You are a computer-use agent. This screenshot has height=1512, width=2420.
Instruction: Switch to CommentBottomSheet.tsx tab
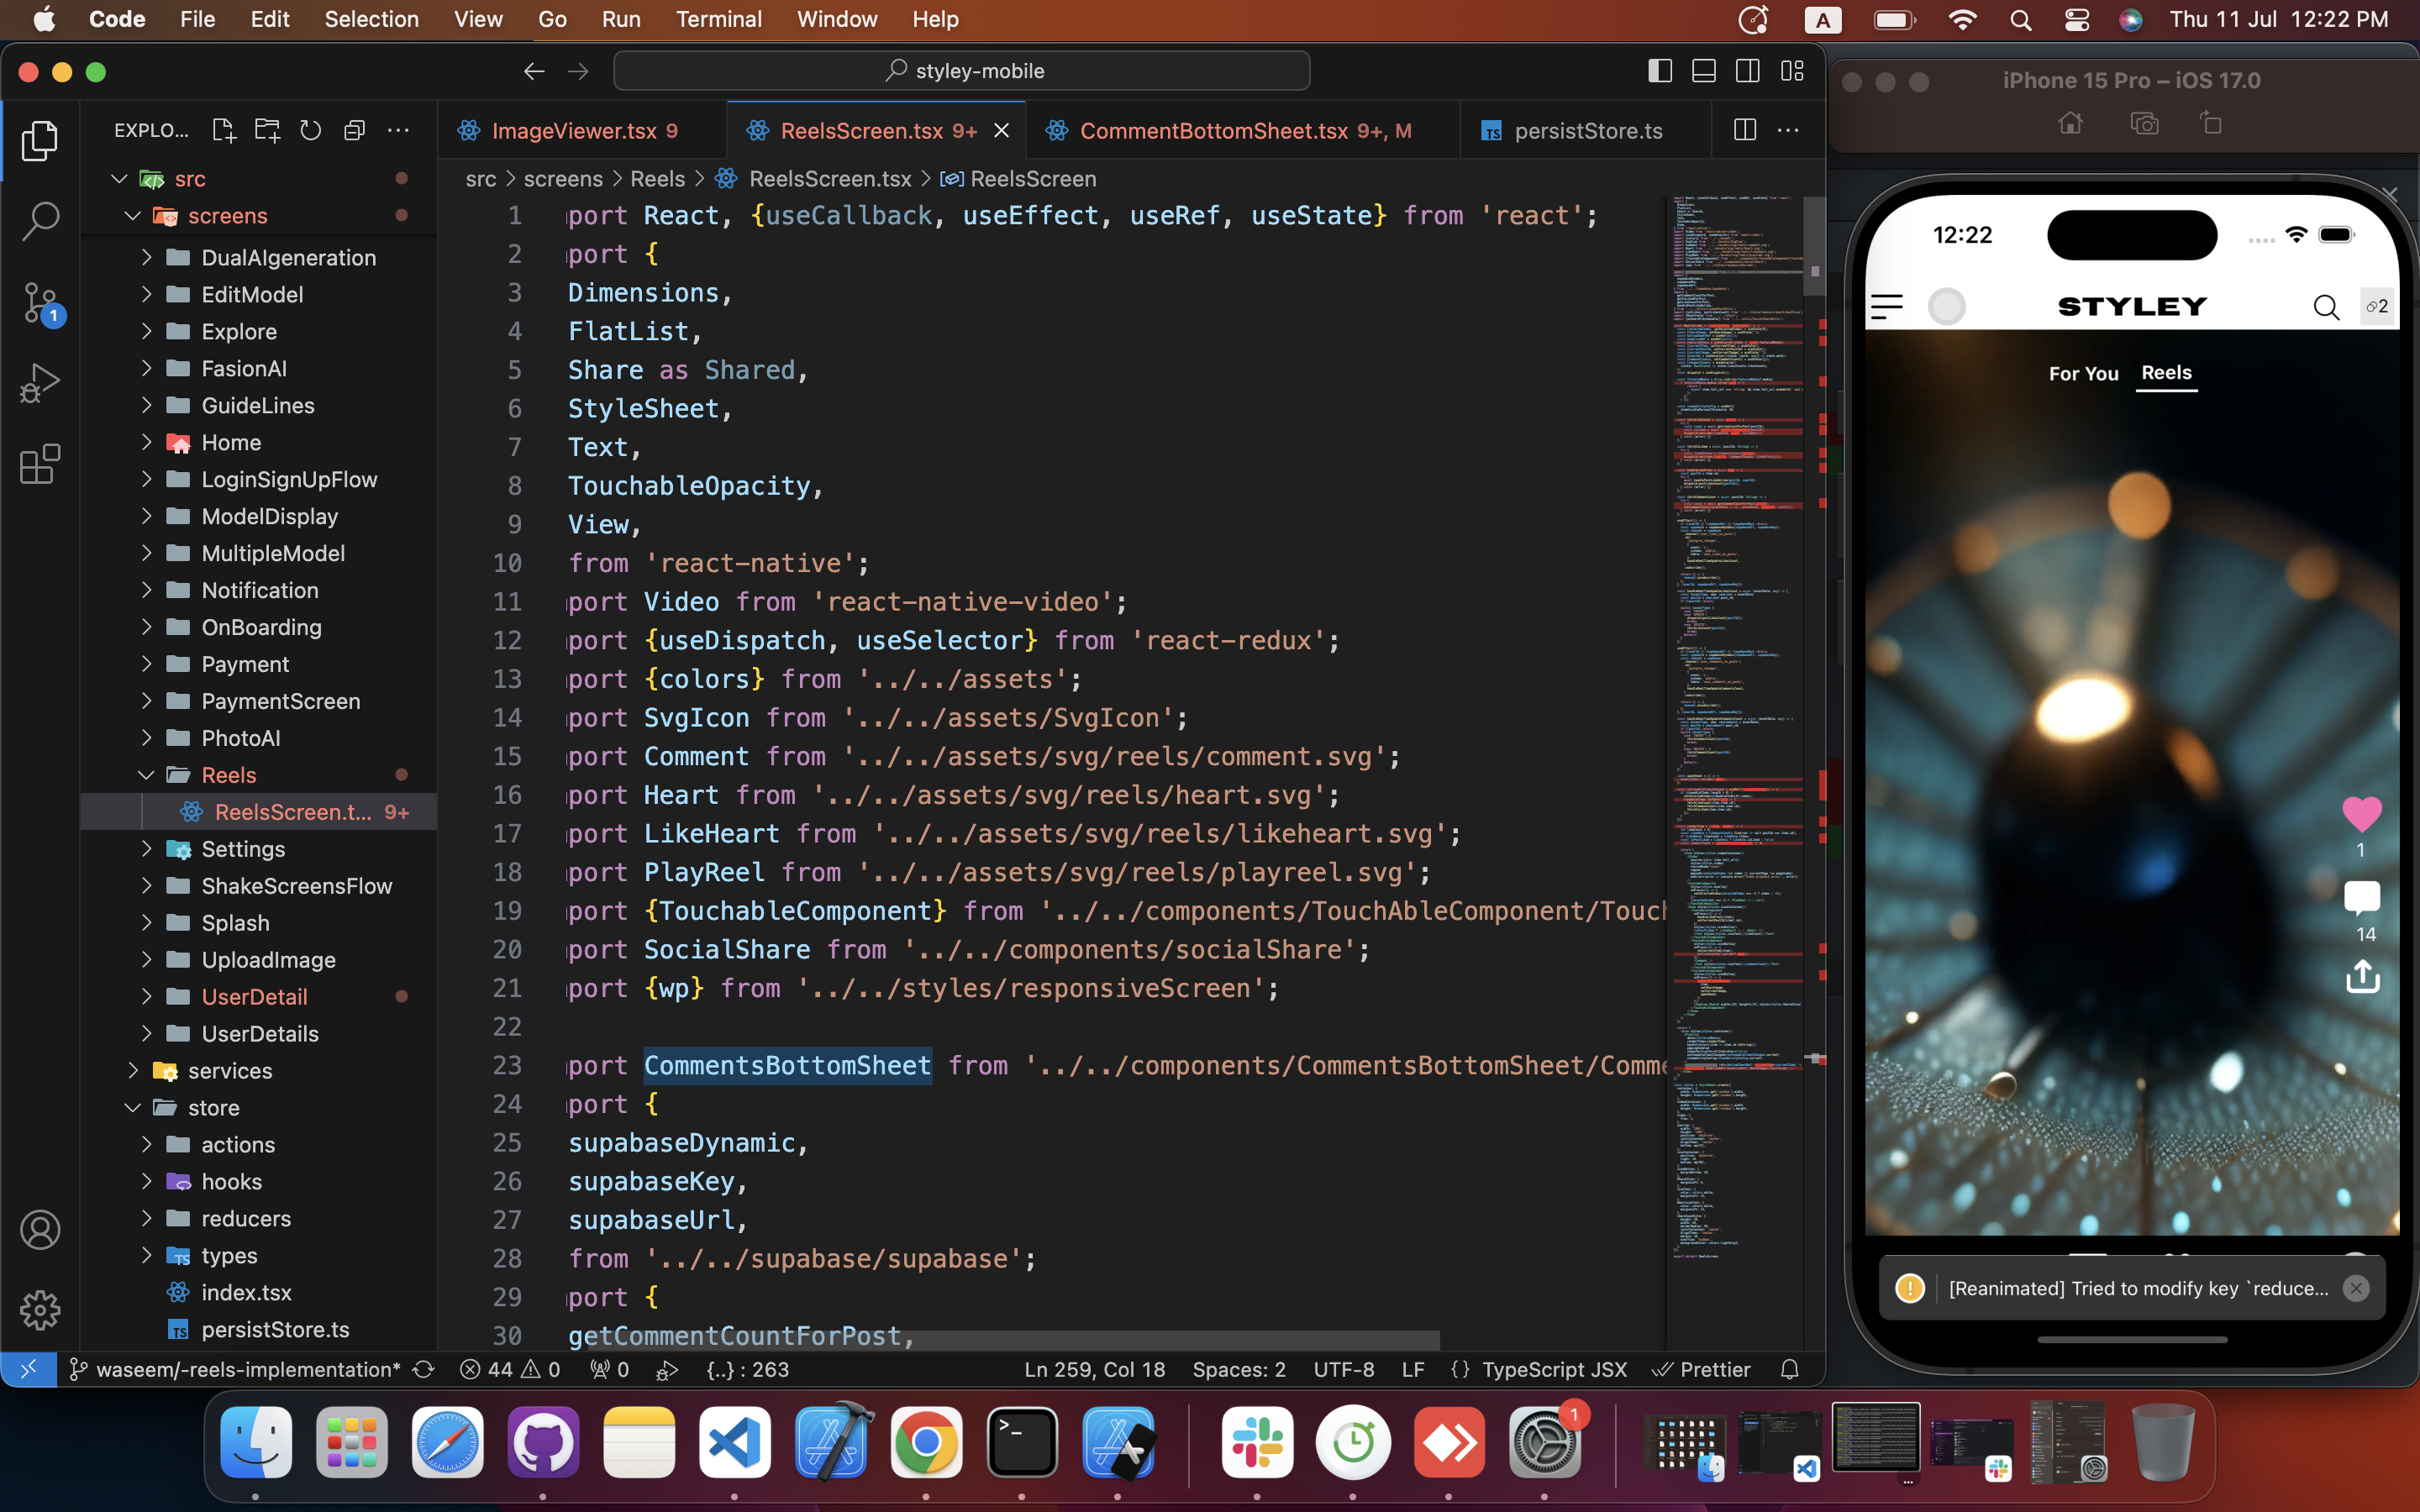1214,131
